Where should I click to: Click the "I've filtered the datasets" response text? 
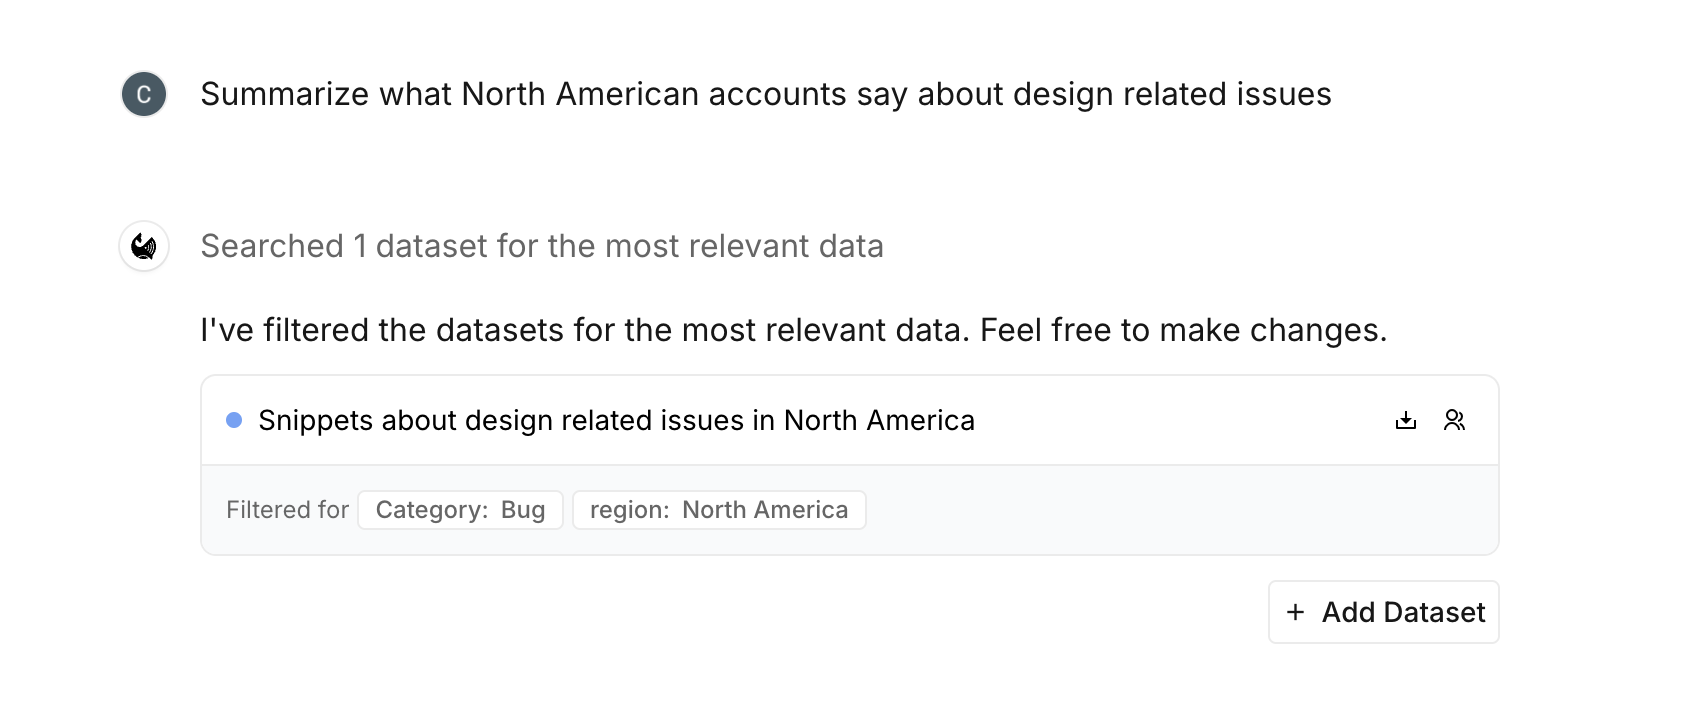point(793,330)
